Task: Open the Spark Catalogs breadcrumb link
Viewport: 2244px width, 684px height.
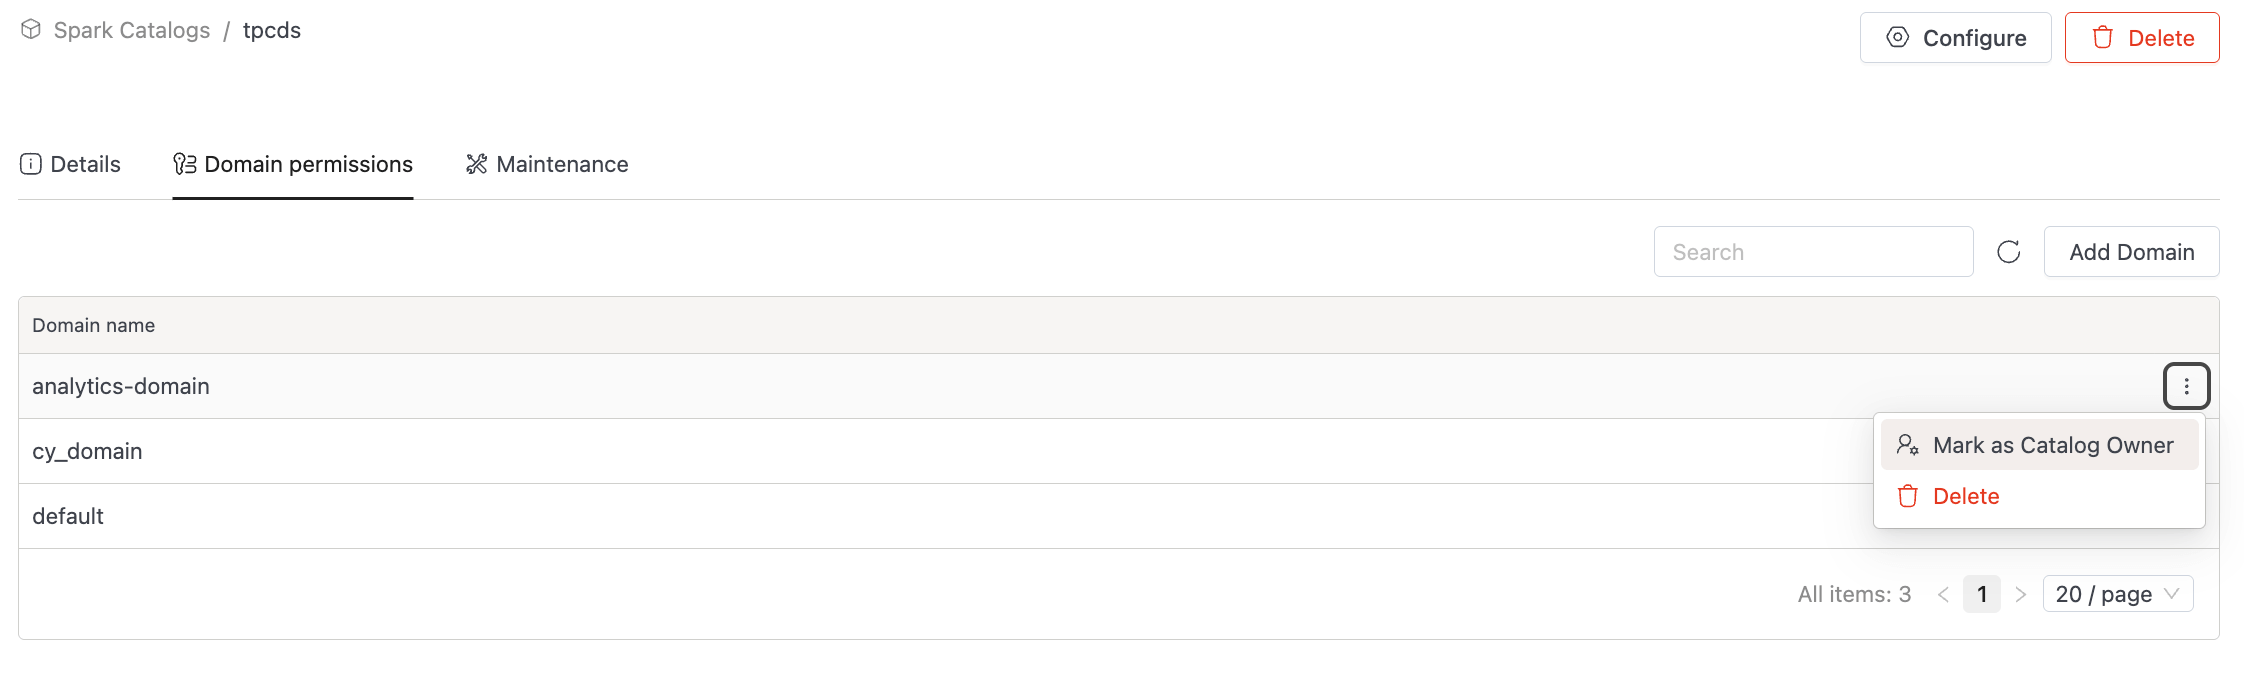Action: coord(132,30)
